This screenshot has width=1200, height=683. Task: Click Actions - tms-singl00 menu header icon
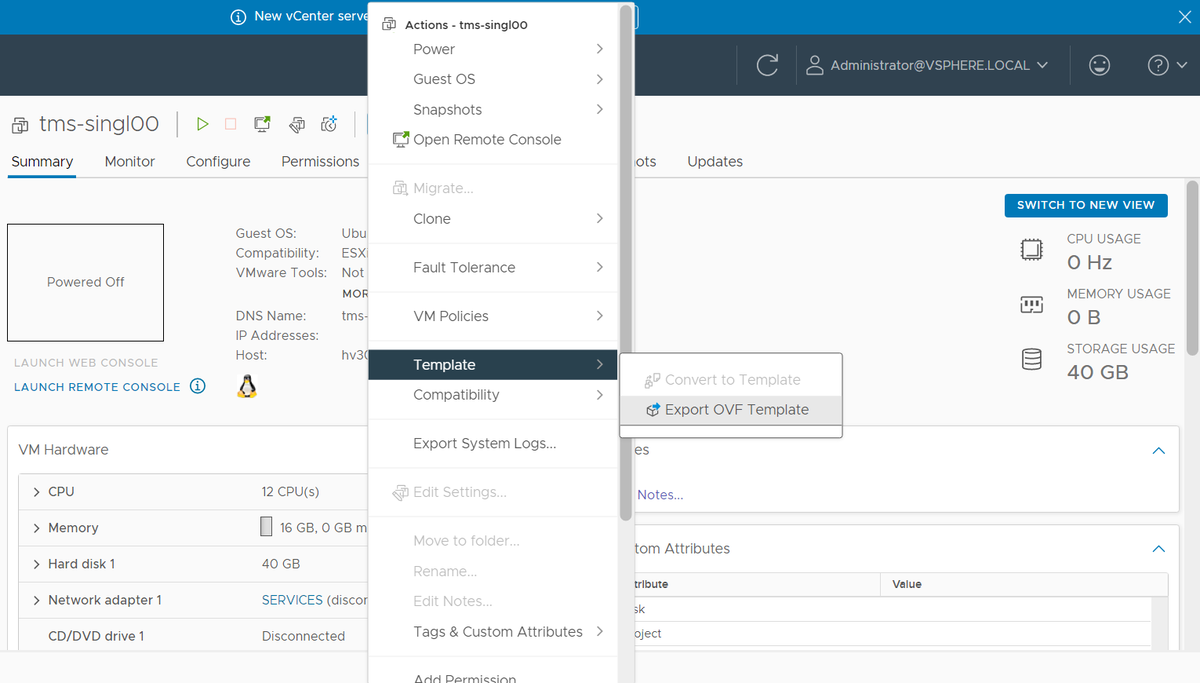tap(388, 24)
